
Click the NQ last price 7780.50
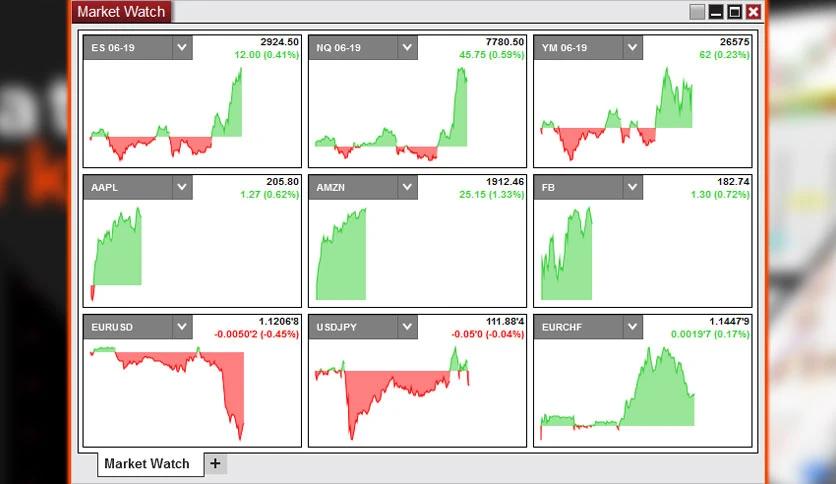coord(505,42)
